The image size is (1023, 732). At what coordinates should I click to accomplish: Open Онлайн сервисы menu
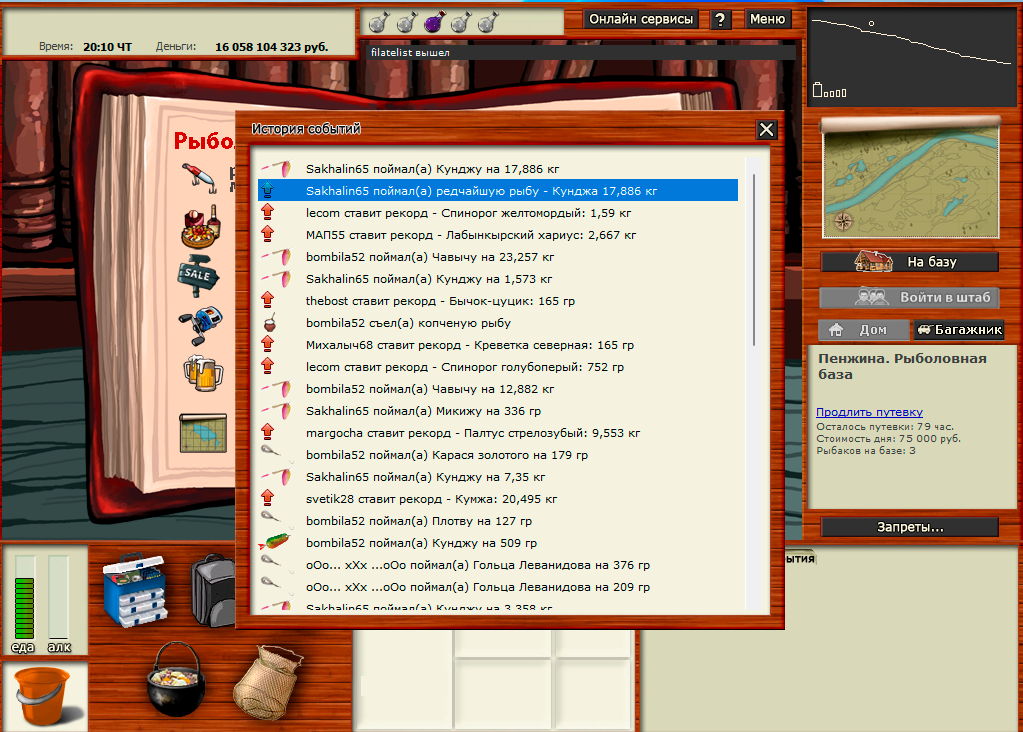[x=640, y=19]
